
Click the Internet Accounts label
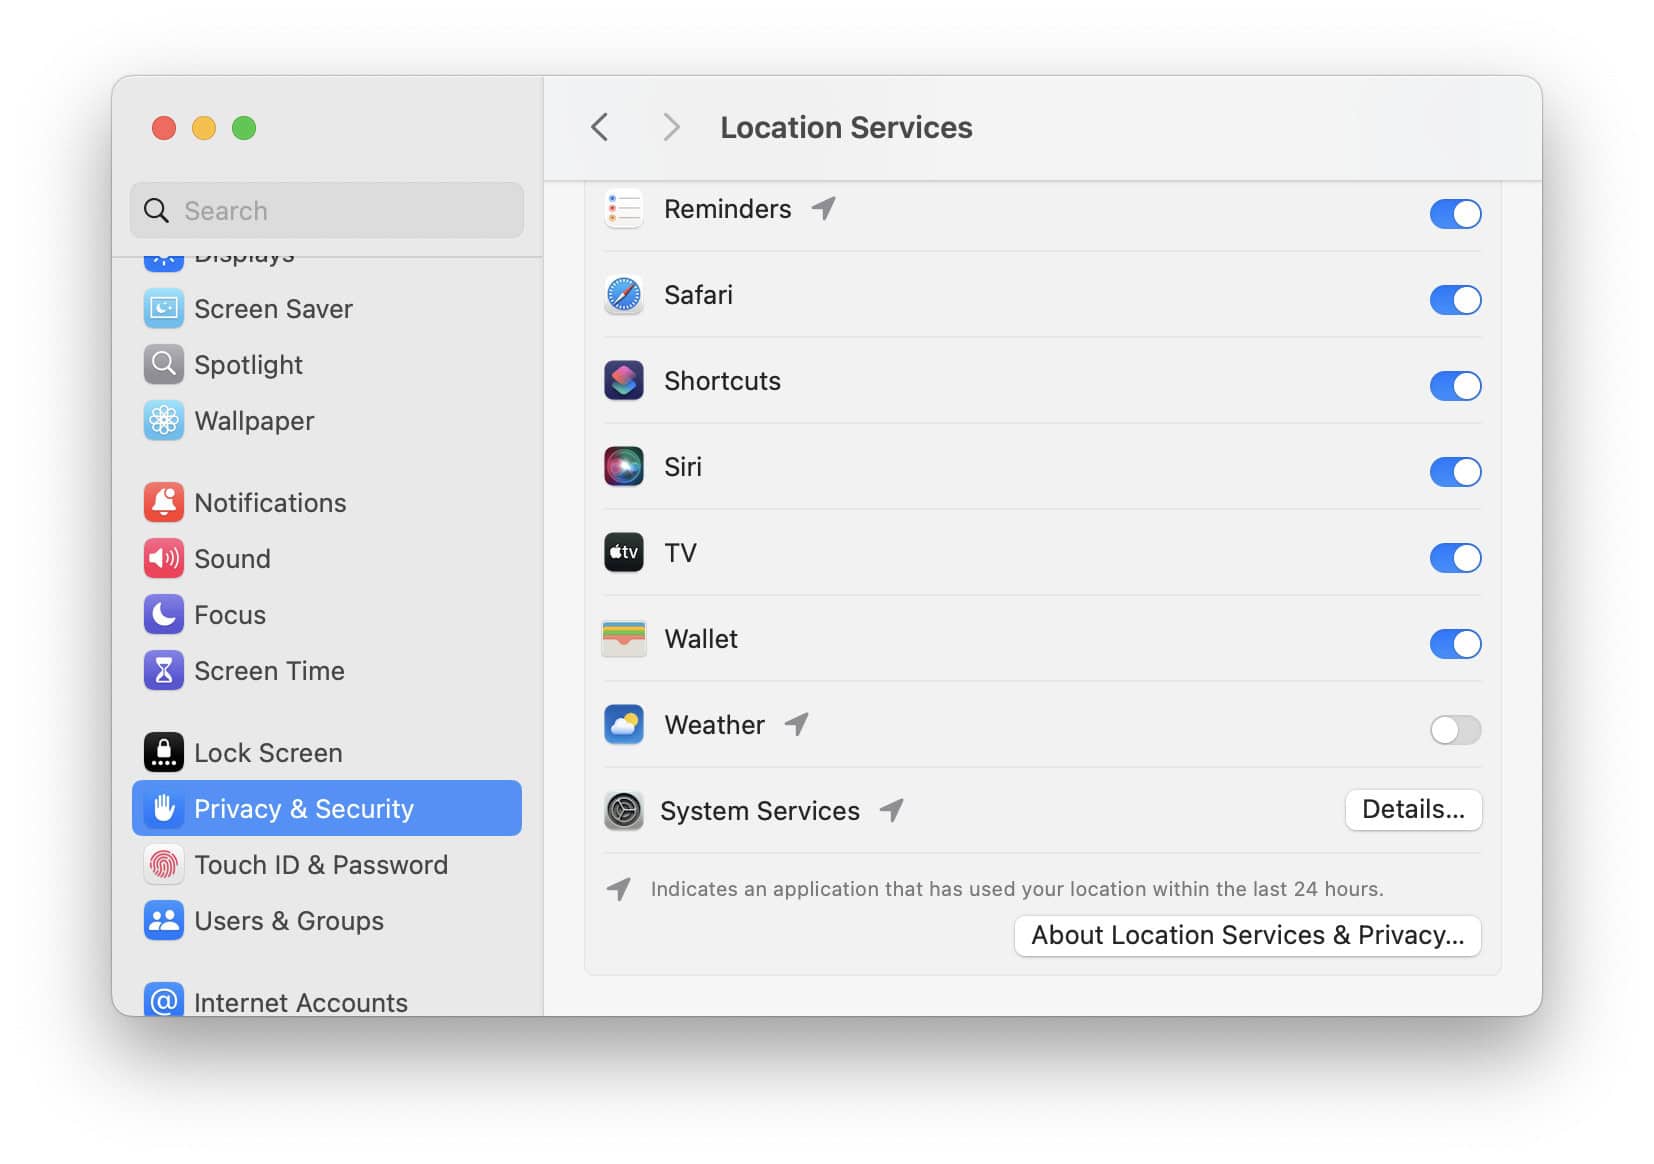click(301, 1002)
